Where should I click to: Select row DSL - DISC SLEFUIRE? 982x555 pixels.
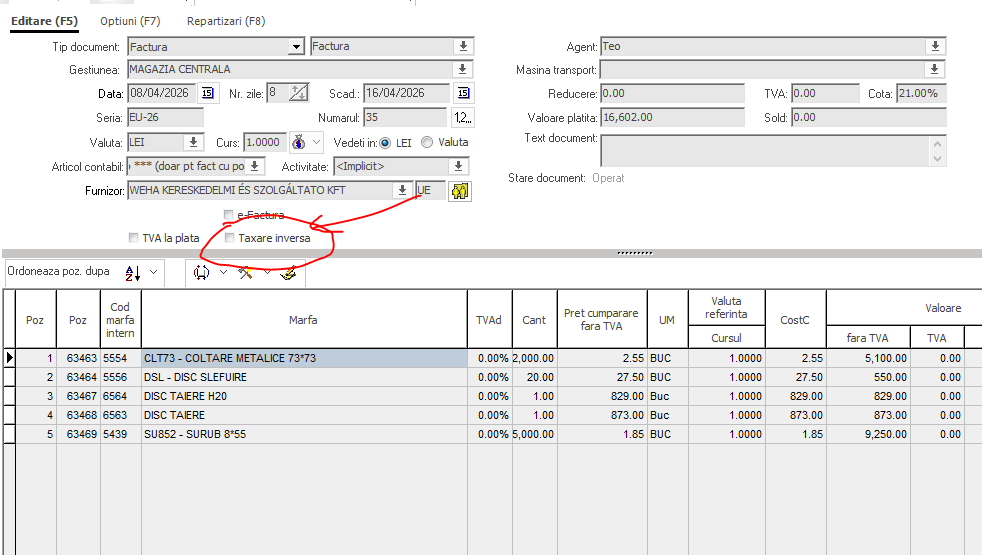coord(304,377)
